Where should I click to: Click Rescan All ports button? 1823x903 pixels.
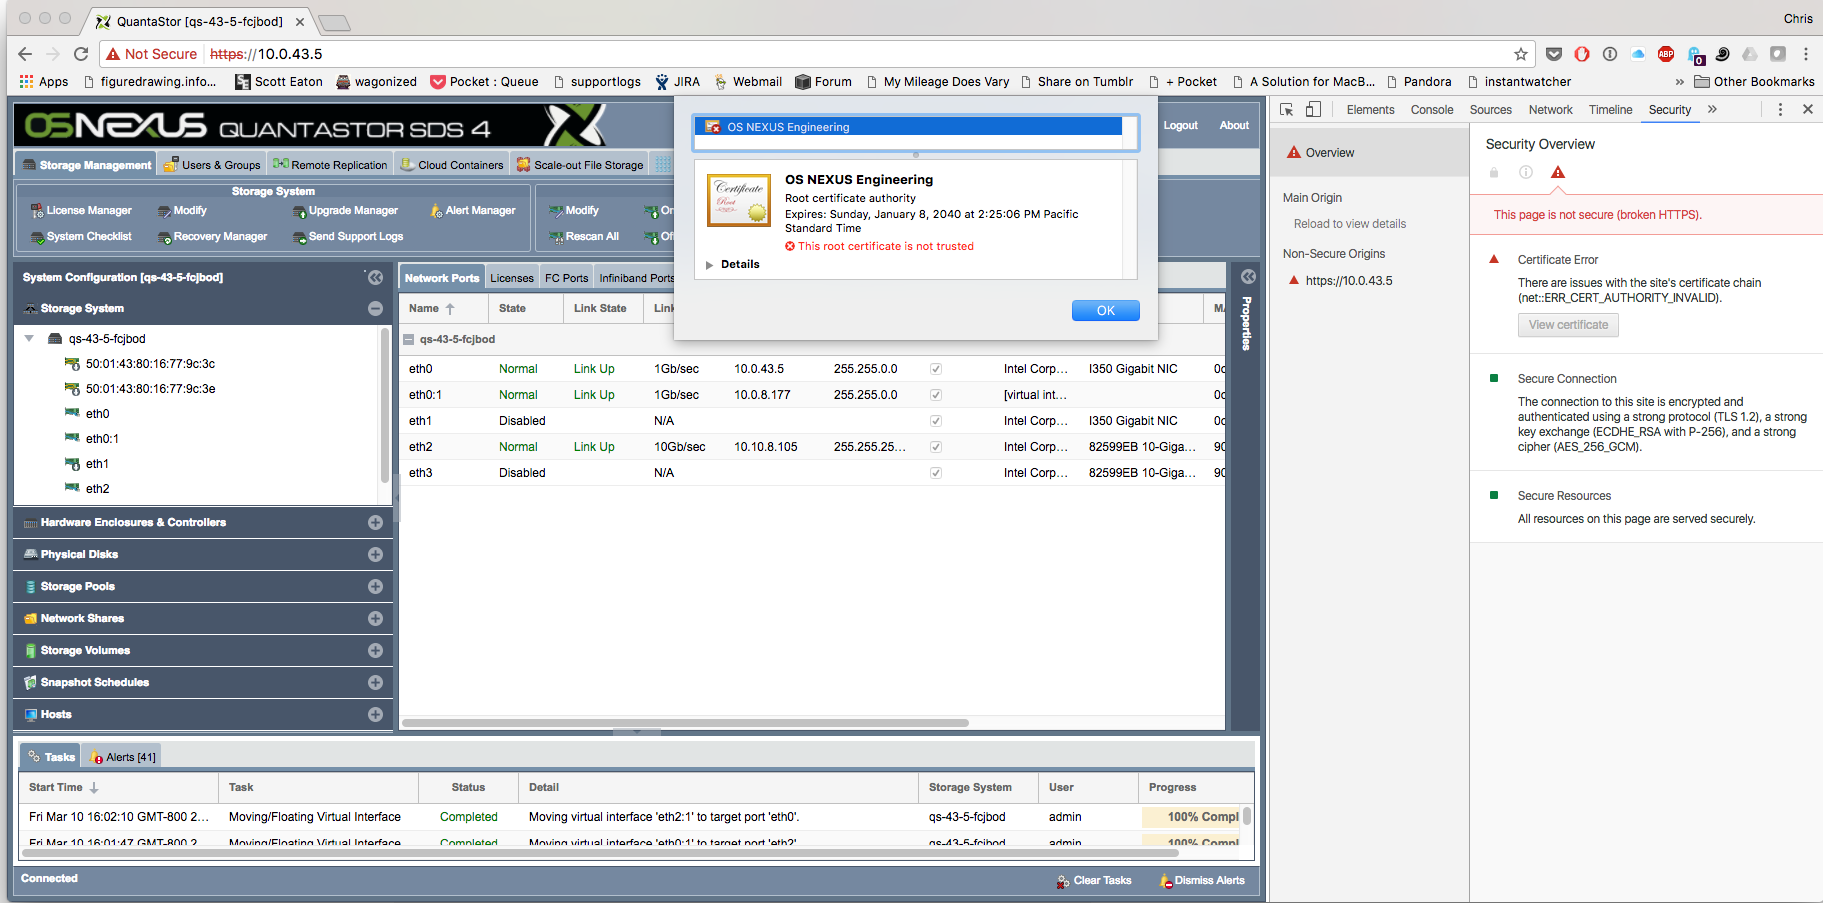(584, 237)
